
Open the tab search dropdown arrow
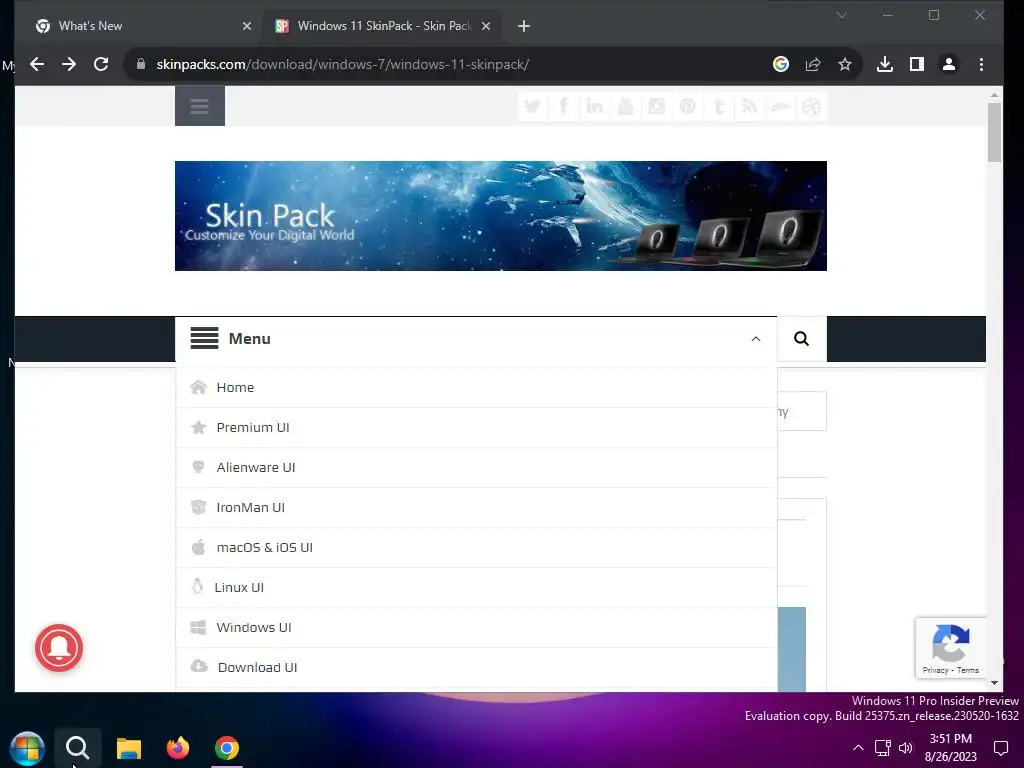tap(842, 15)
